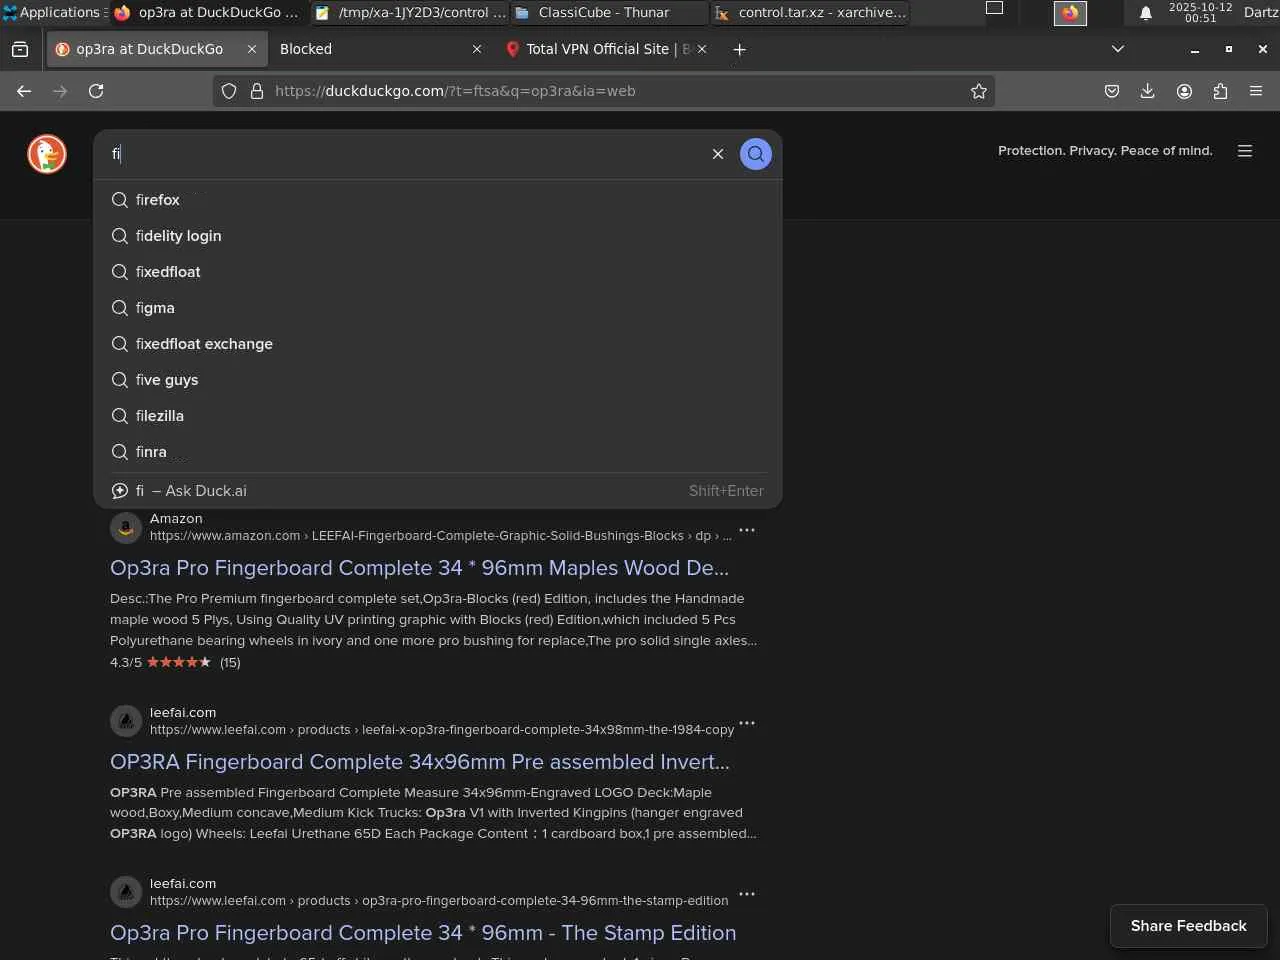Switch to control.tar.xz xarchiver window

[812, 12]
